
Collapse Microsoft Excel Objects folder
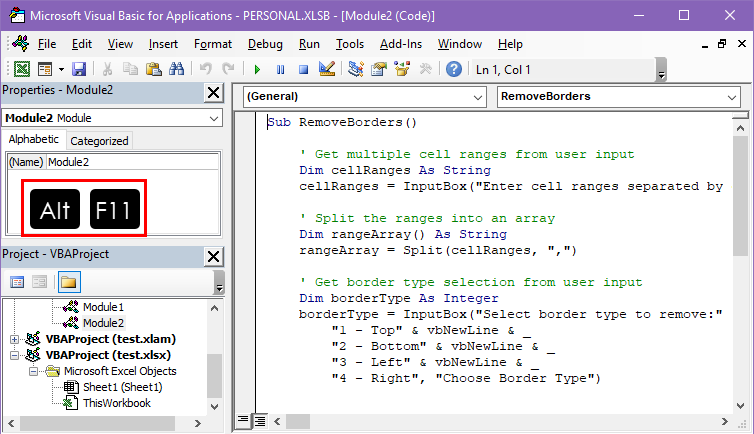[33, 372]
